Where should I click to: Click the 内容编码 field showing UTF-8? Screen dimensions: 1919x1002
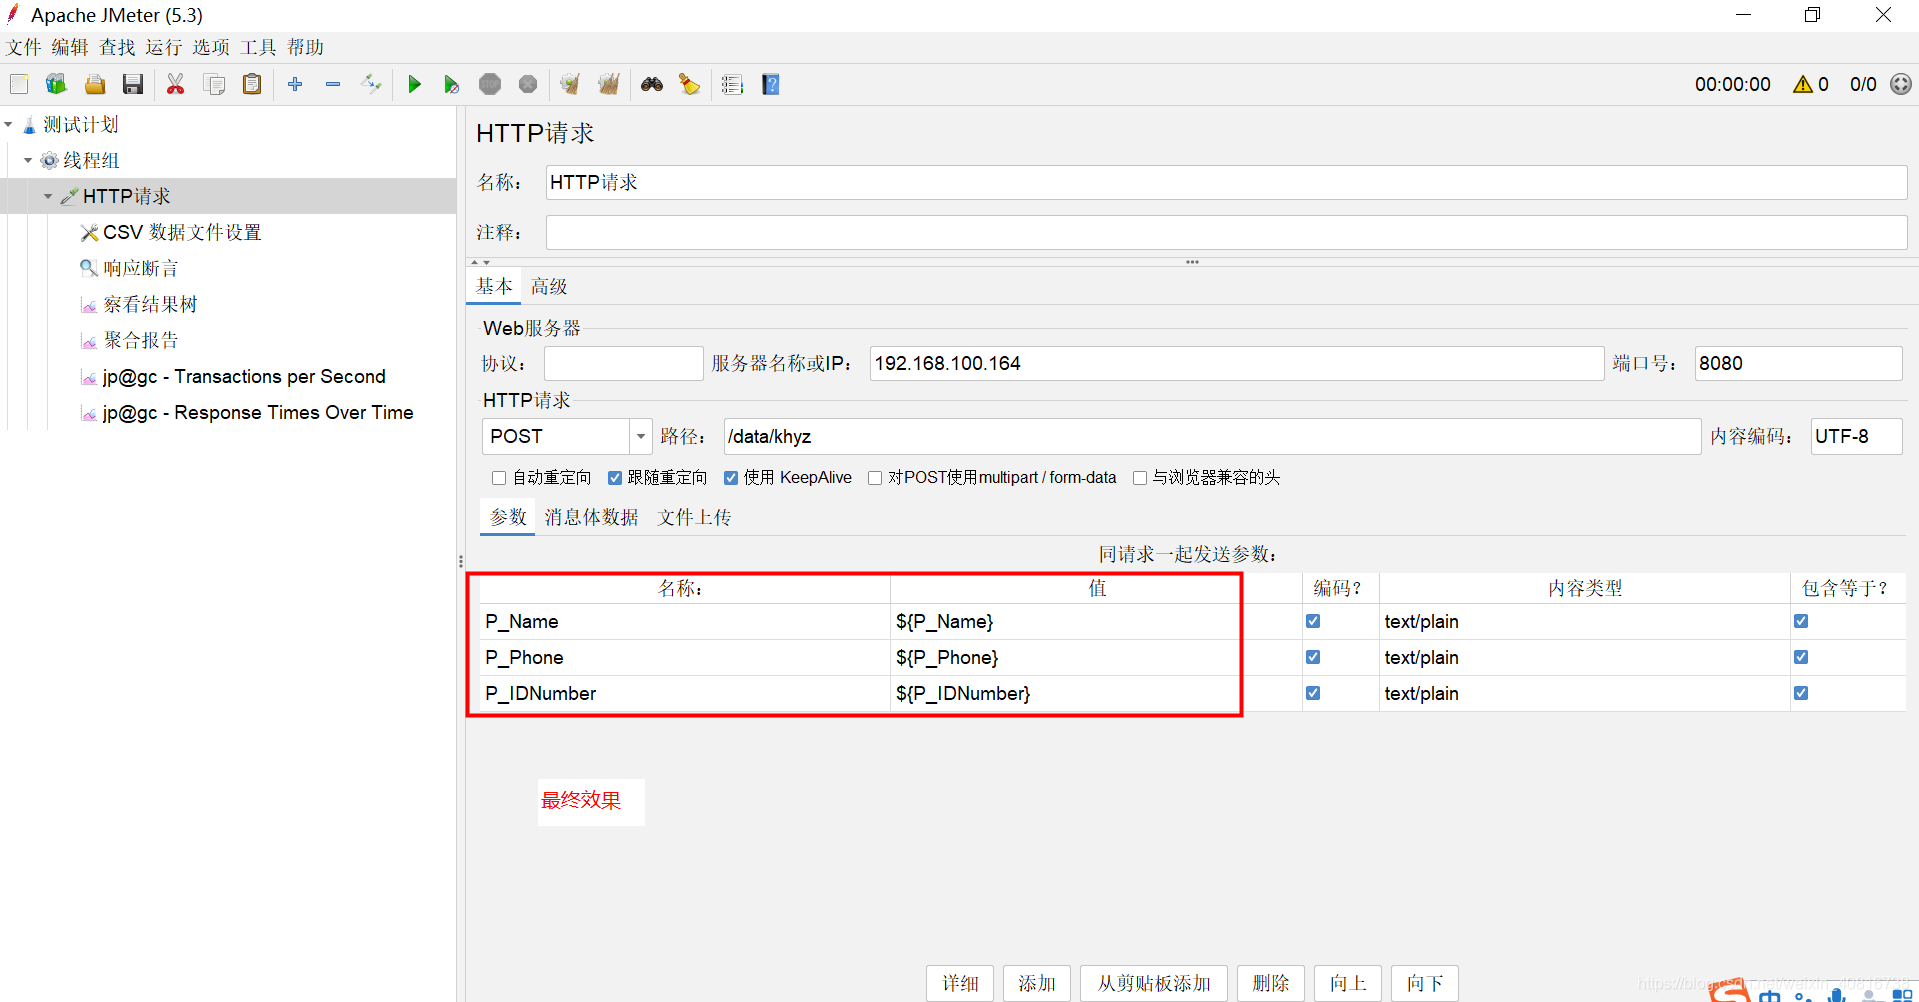[1856, 437]
